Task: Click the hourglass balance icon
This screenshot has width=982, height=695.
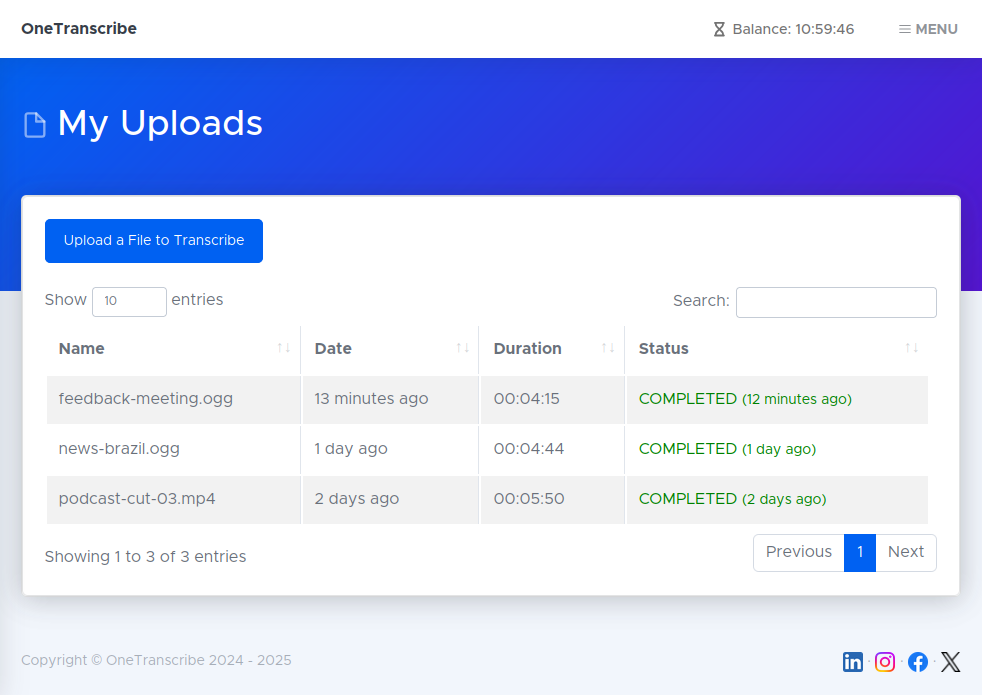Action: (x=719, y=29)
